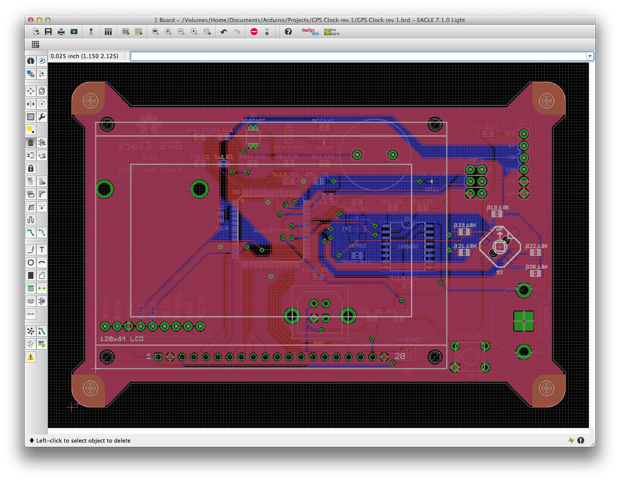Run the DRC design rule check
The height and width of the screenshot is (481, 620).
pyautogui.click(x=42, y=344)
